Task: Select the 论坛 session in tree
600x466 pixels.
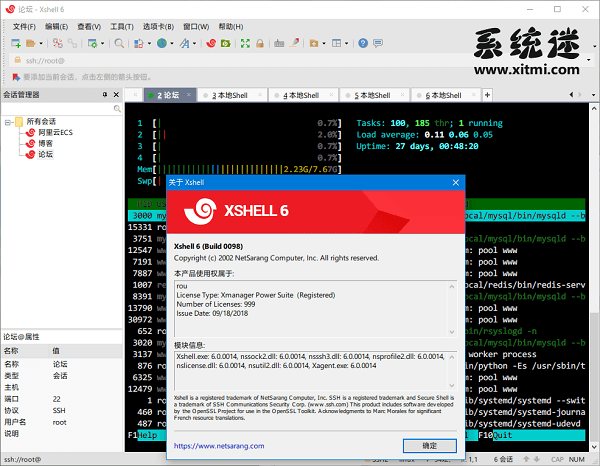Action: (x=46, y=154)
